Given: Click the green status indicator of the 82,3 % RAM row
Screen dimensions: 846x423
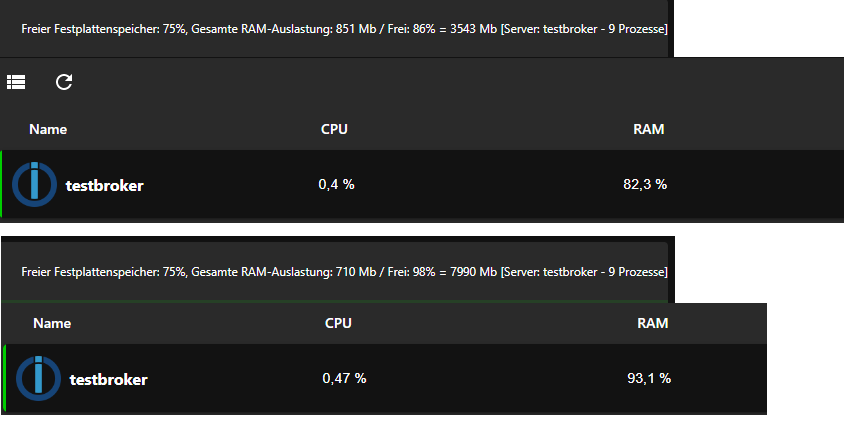Looking at the screenshot, I should pyautogui.click(x=2, y=184).
